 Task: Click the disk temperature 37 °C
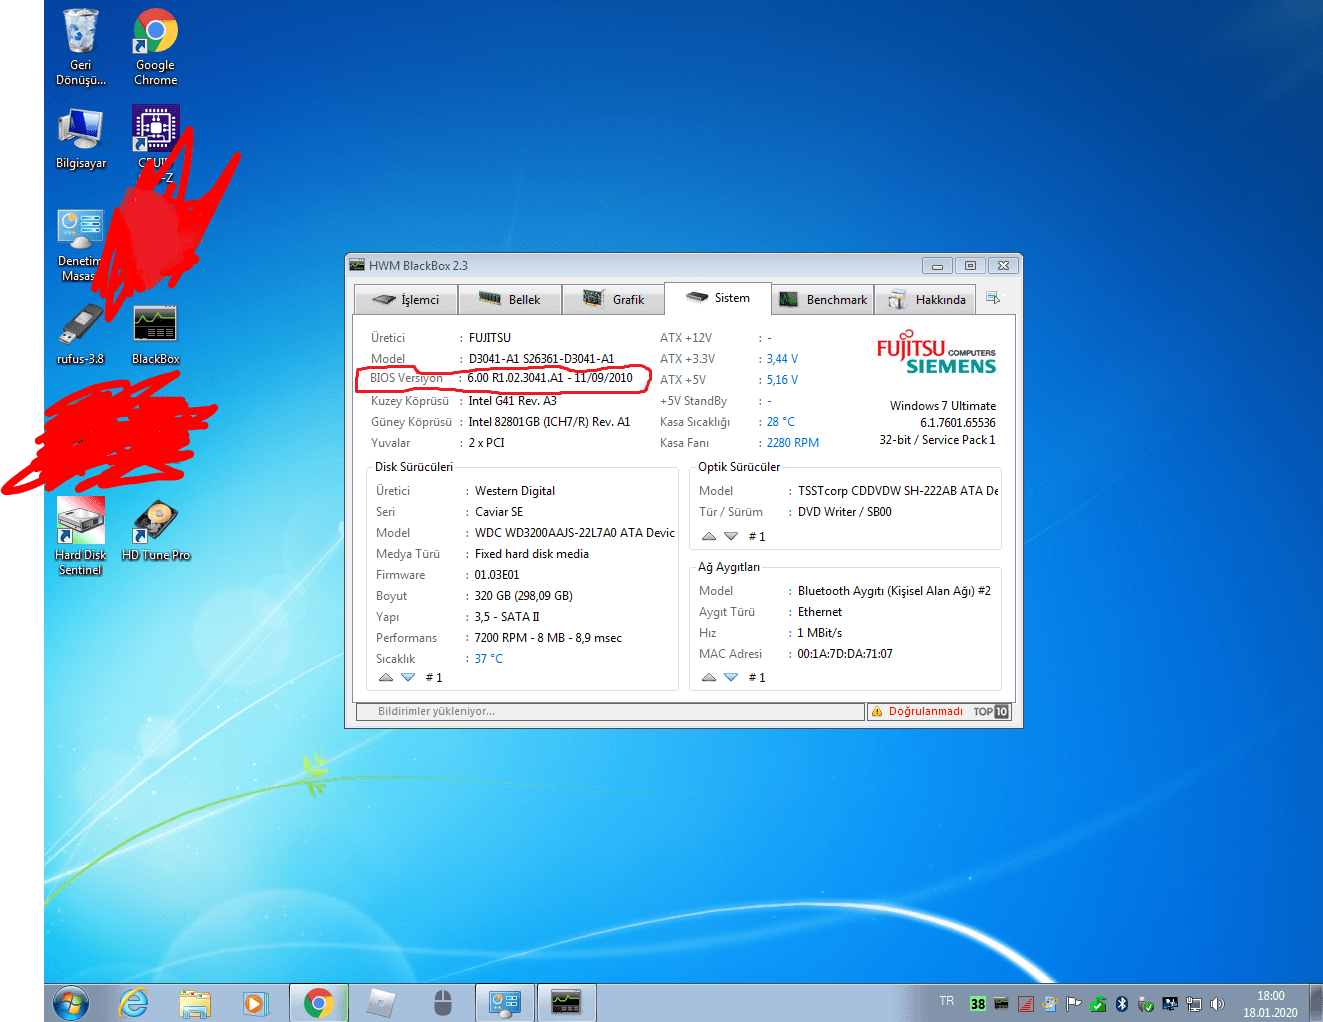[x=489, y=659]
